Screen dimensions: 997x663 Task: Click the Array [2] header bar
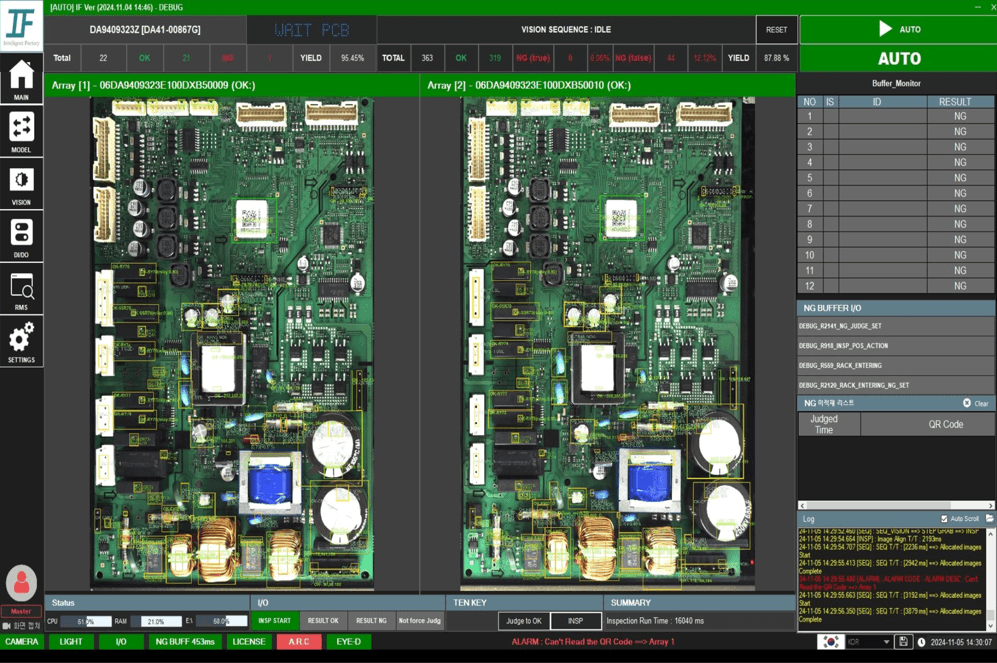point(608,85)
